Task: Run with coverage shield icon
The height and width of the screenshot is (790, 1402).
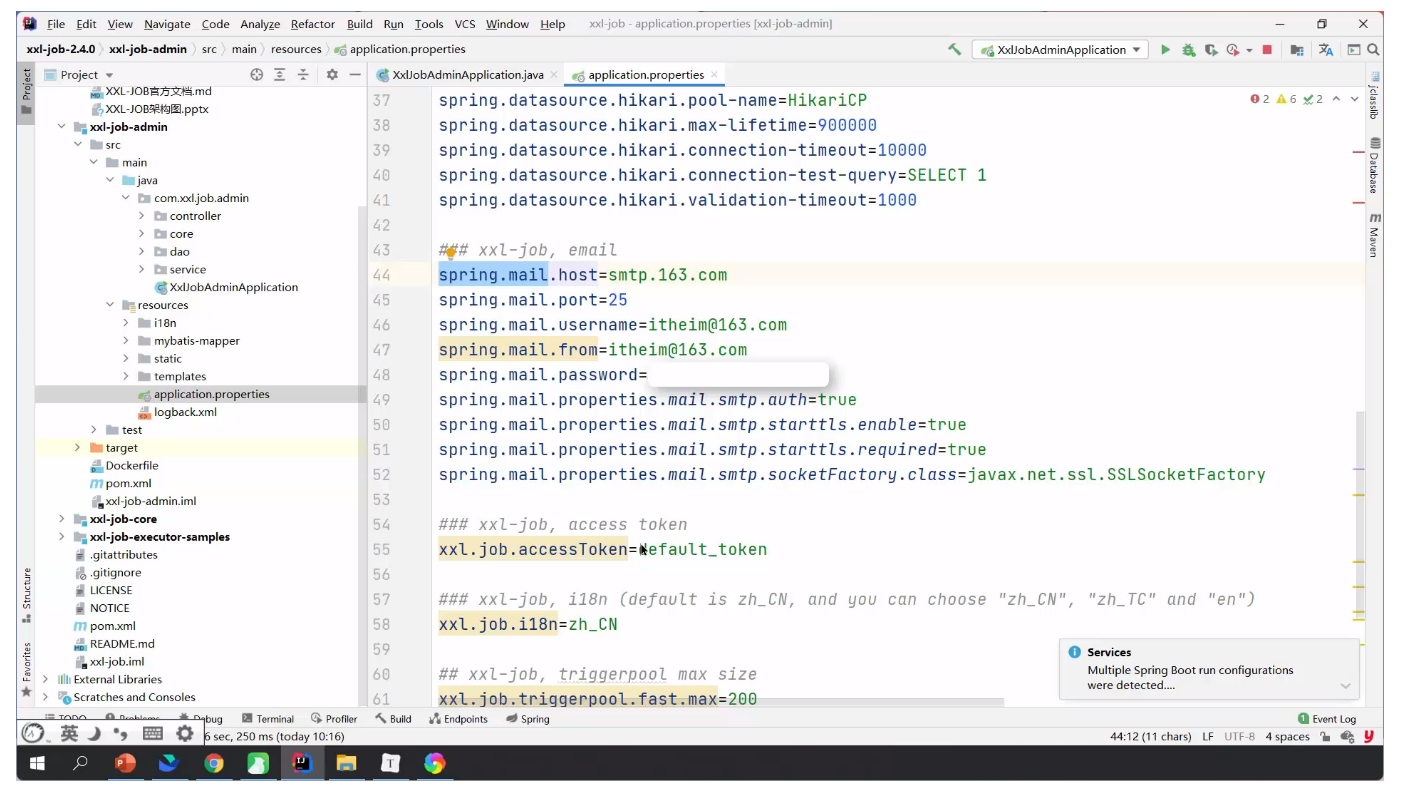Action: point(1211,49)
